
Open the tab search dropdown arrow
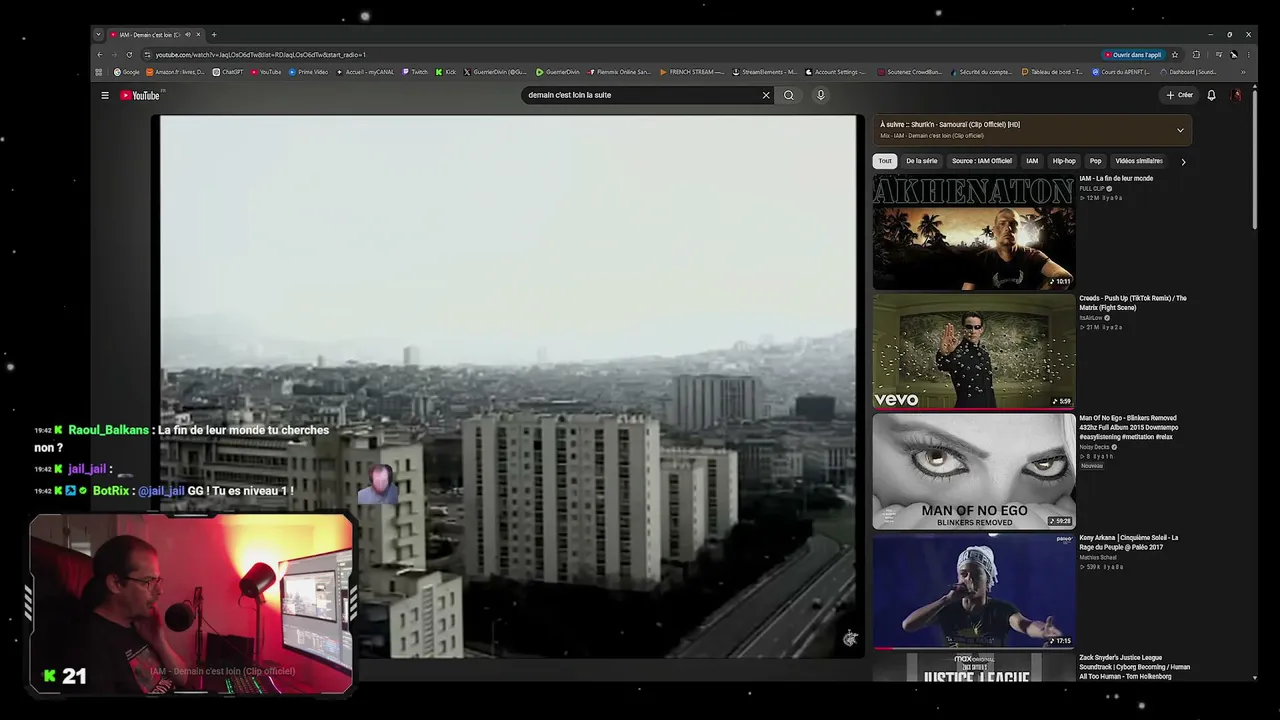(x=99, y=35)
